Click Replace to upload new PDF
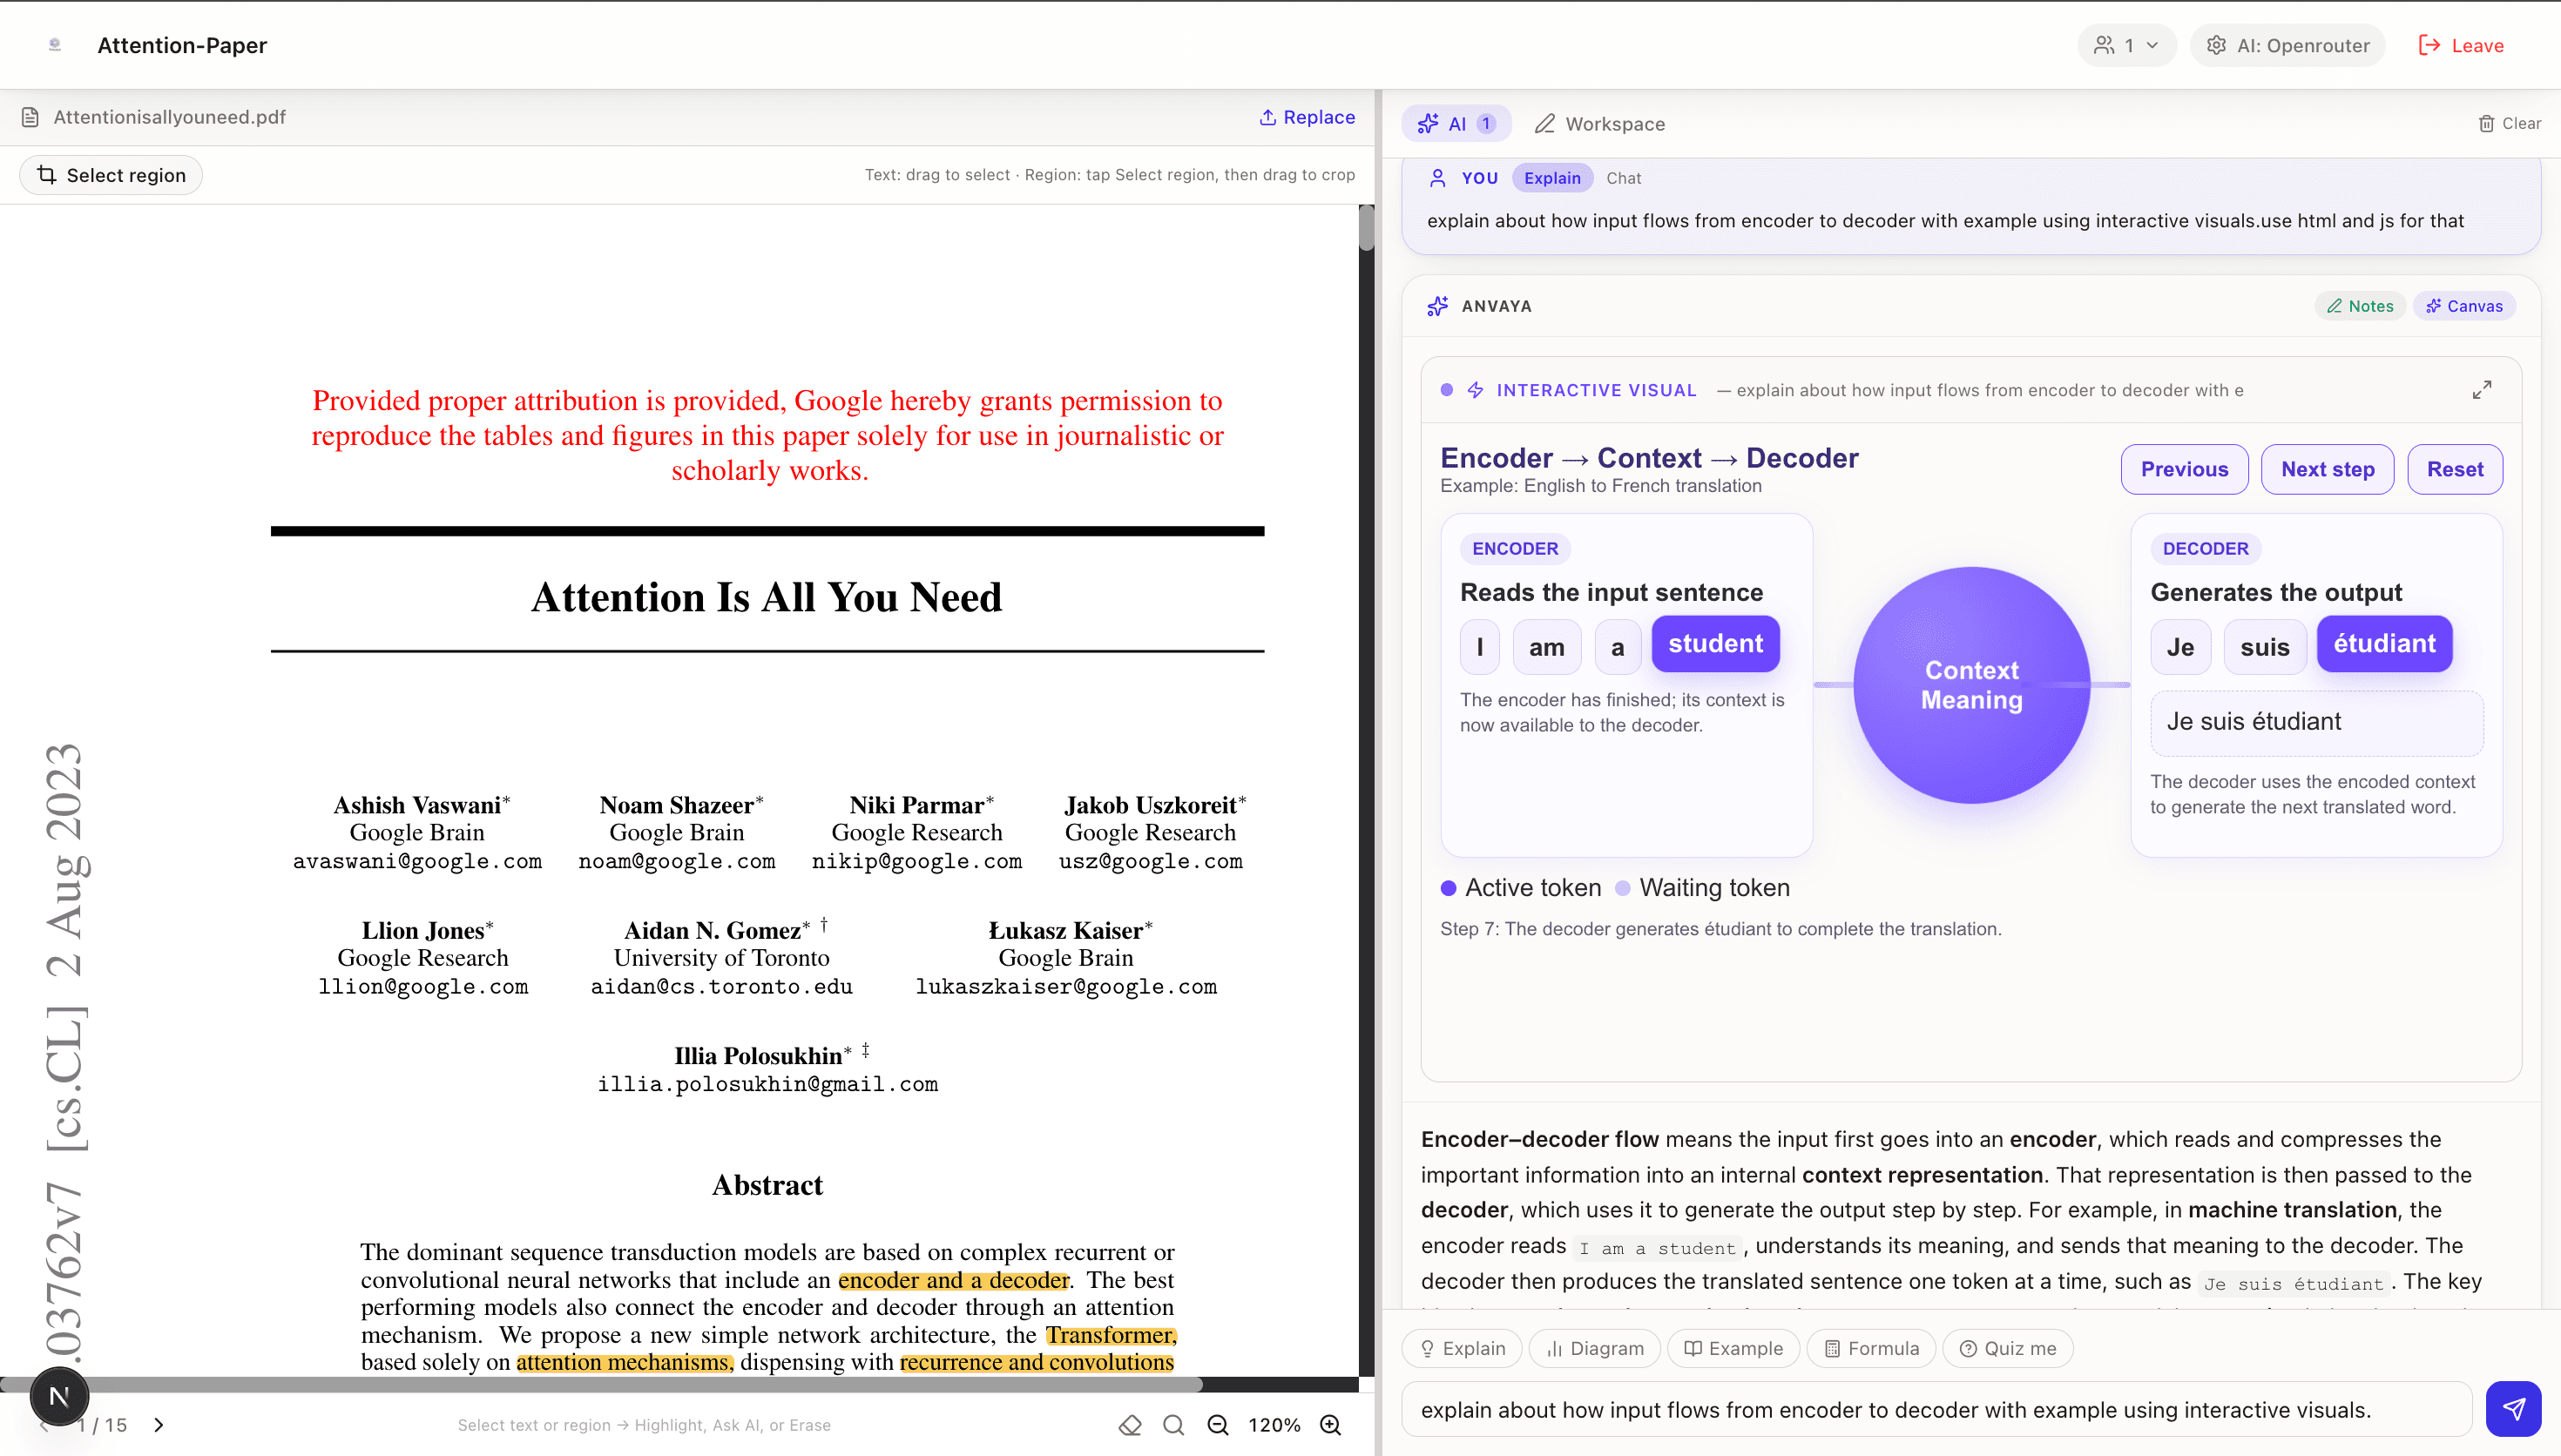The width and height of the screenshot is (2561, 1456). [x=1307, y=117]
